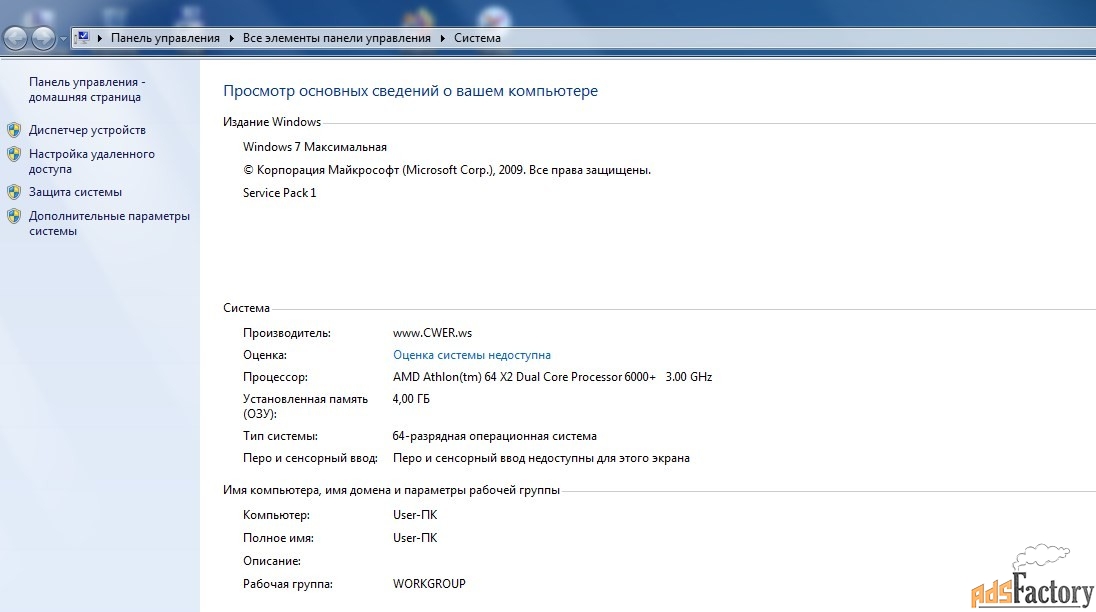The height and width of the screenshot is (612, 1096).
Task: Click the heading Просмотр основных сведений о вашем компьютере
Action: coord(410,91)
